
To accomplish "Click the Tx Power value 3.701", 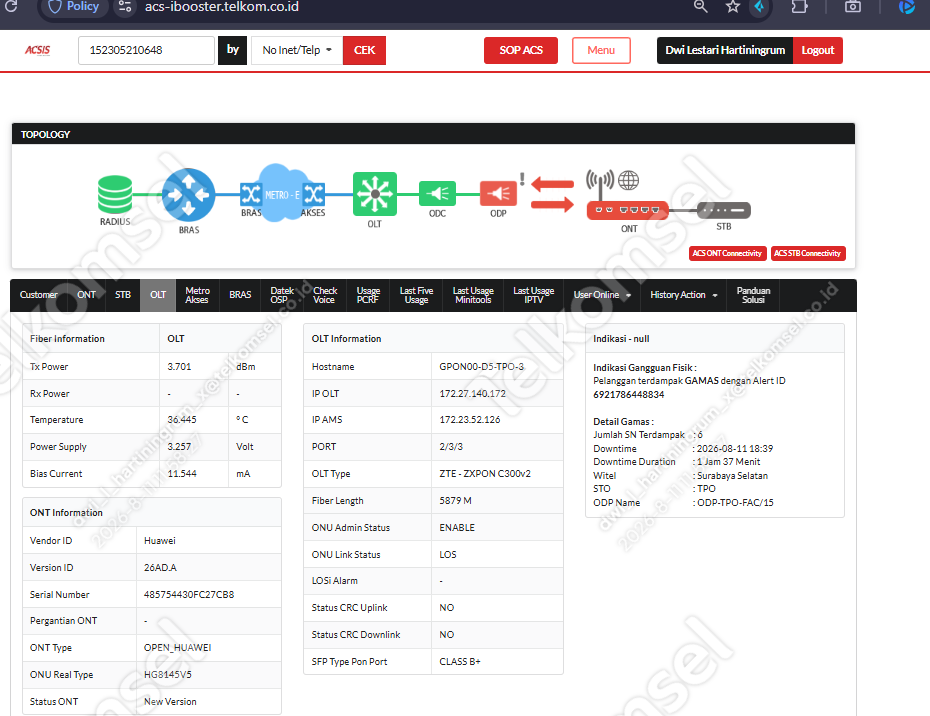I will click(x=179, y=367).
